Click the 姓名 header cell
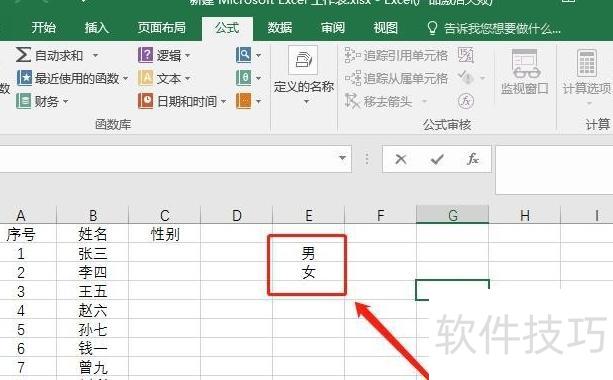Viewport: 613px width, 380px height. click(93, 234)
